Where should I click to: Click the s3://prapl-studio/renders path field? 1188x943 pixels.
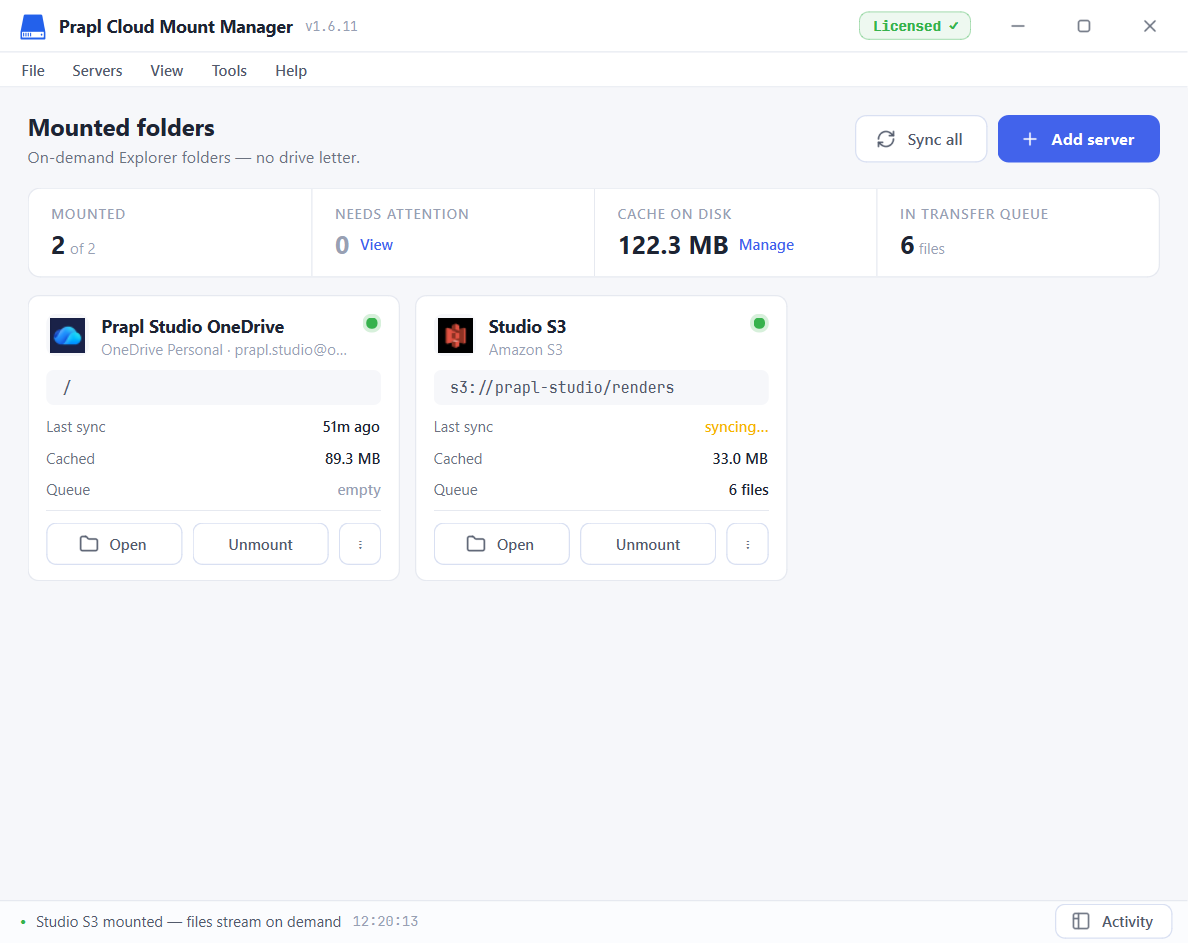[x=602, y=387]
